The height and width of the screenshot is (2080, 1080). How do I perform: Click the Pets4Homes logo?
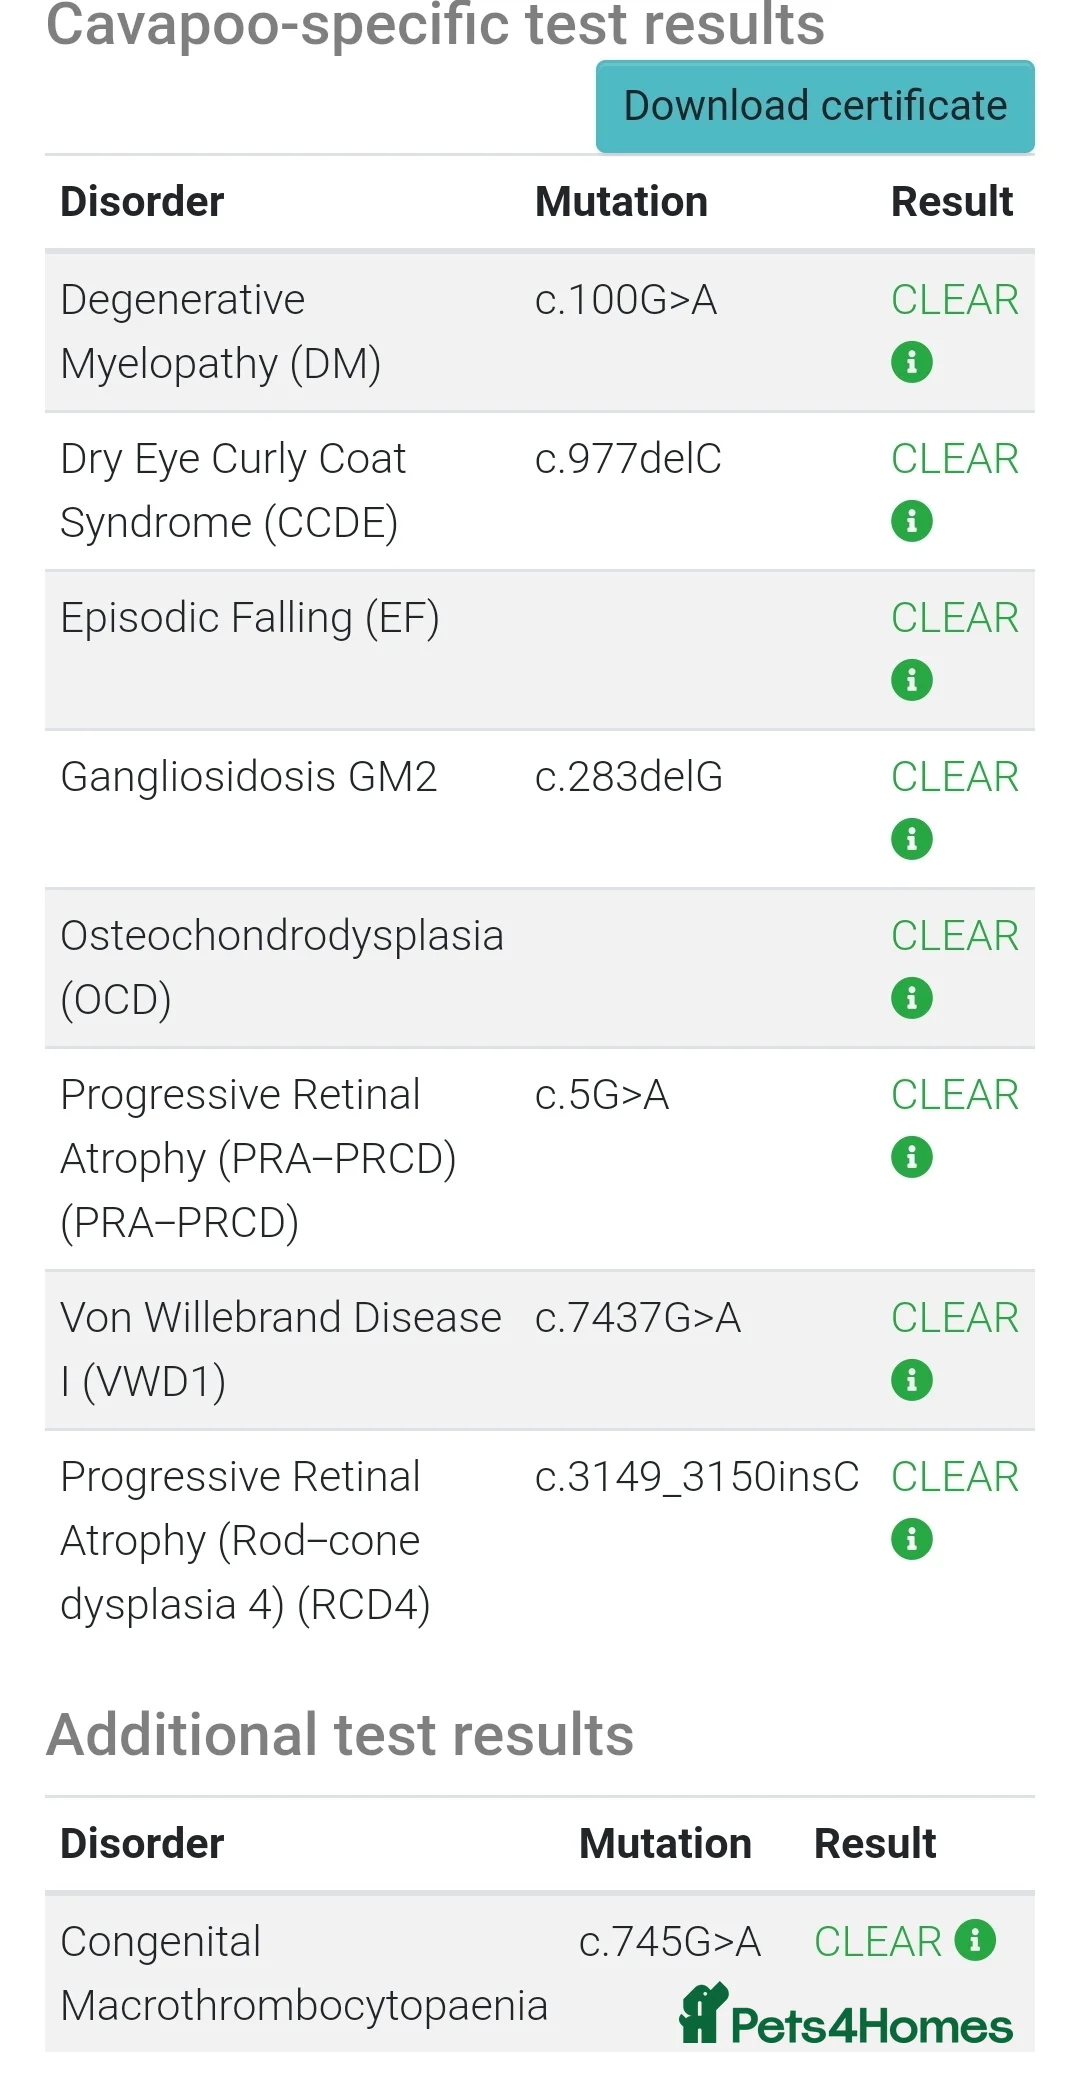coord(846,2016)
